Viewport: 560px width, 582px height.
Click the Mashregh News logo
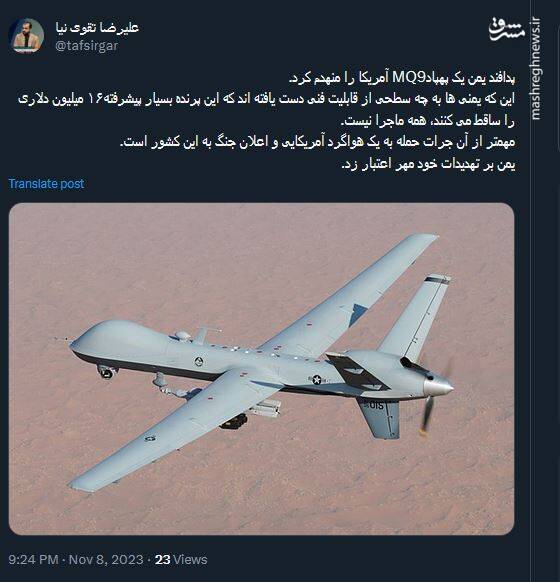tap(507, 29)
